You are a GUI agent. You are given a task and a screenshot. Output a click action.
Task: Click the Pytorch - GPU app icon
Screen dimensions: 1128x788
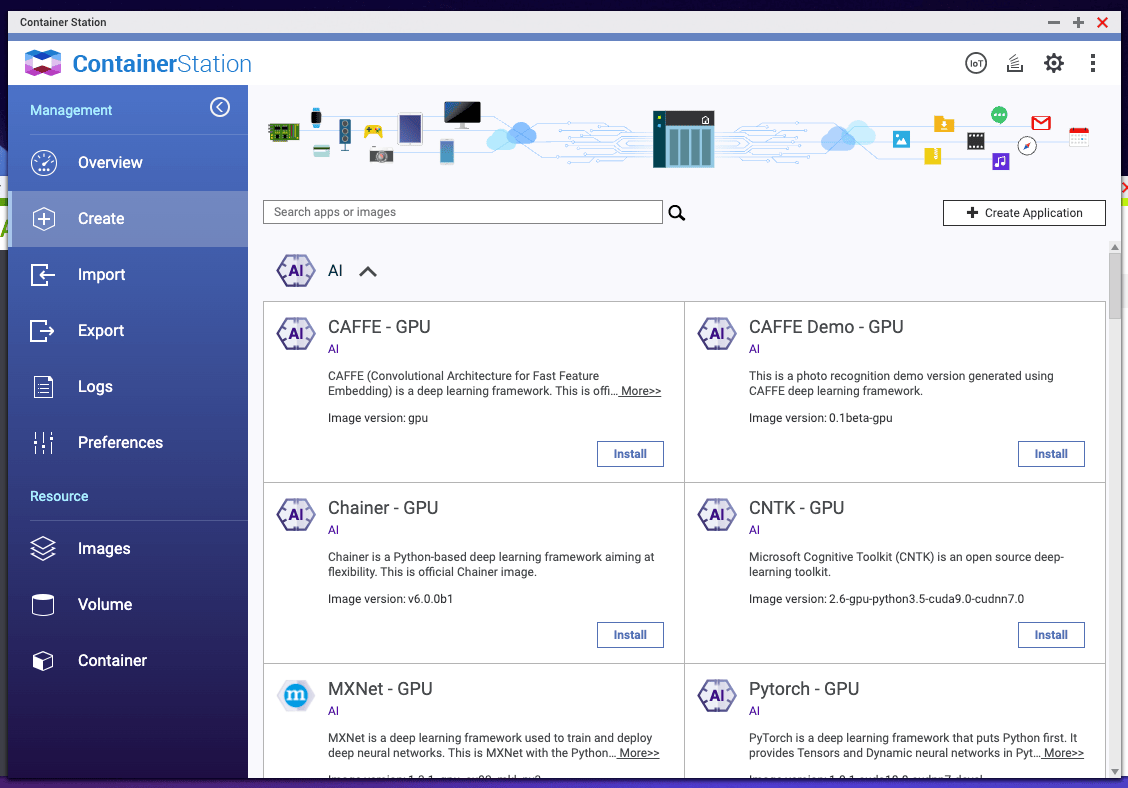tap(717, 695)
